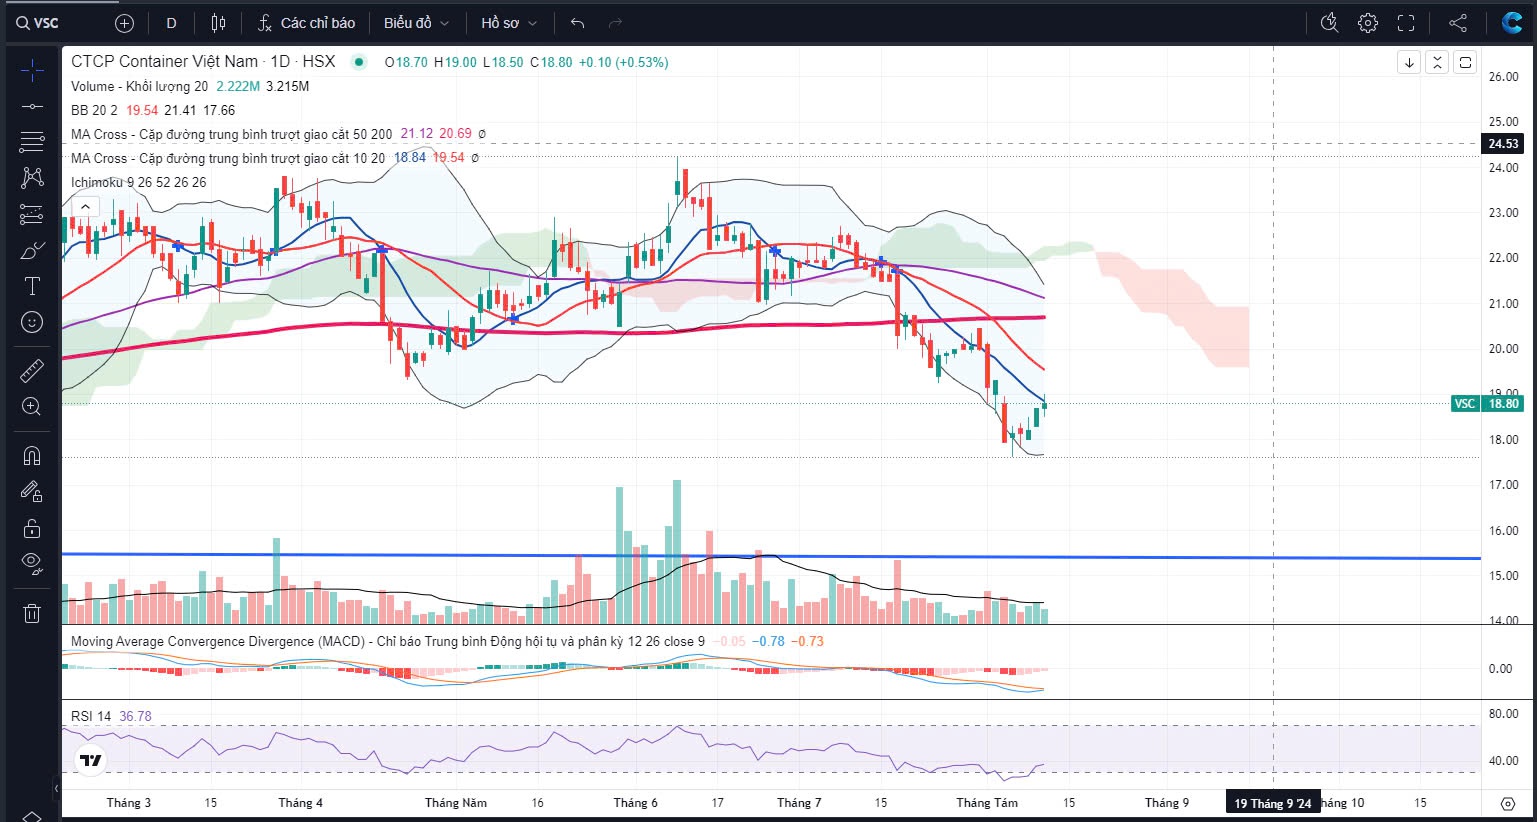This screenshot has height=822, width=1537.
Task: Open chart settings gear in top toolbar
Action: click(x=1368, y=23)
